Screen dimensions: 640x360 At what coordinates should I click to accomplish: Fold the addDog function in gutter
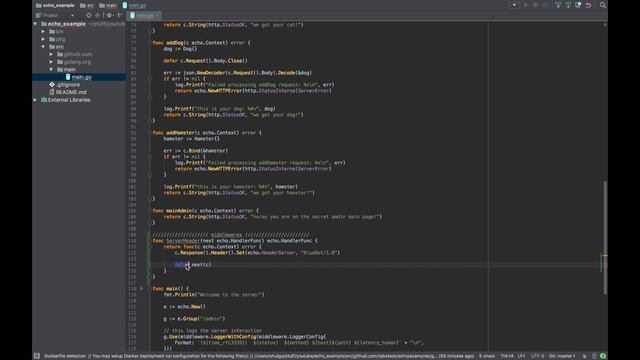(x=150, y=42)
